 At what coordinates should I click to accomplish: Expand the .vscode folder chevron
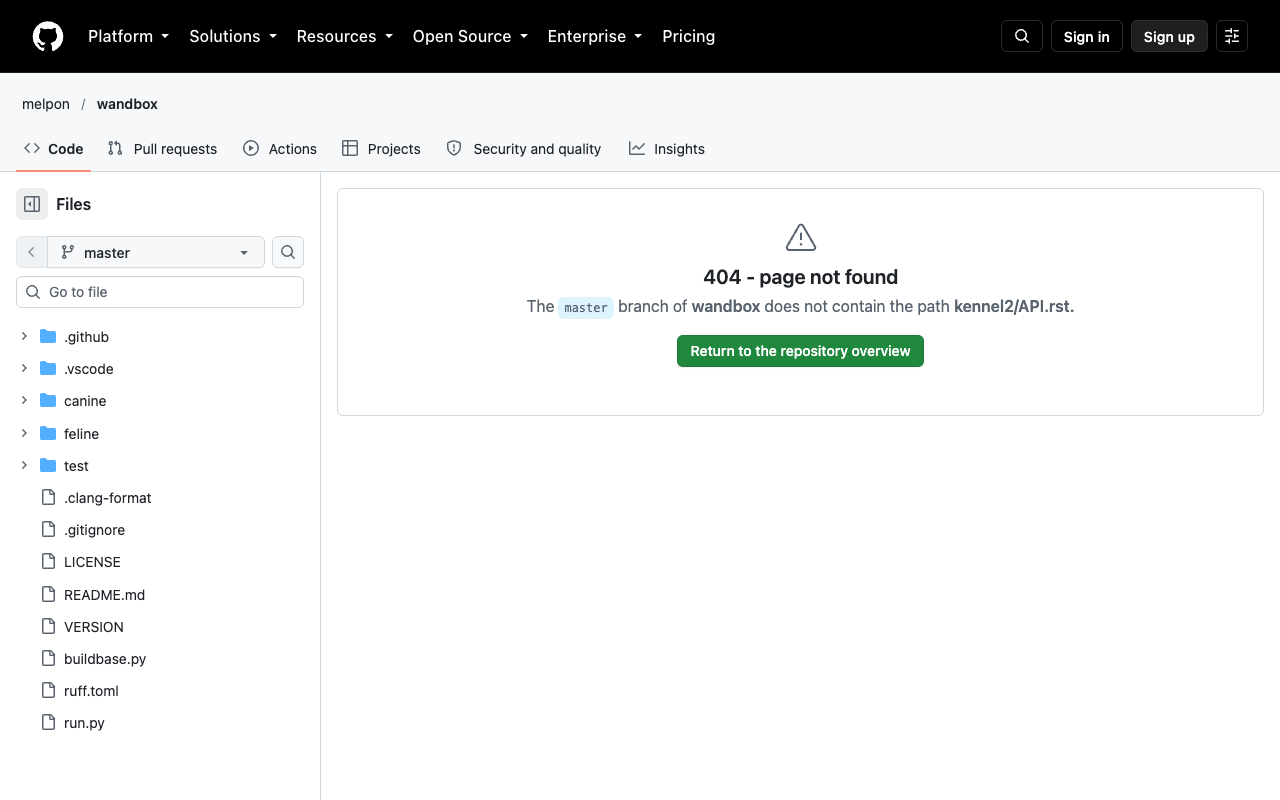click(25, 369)
